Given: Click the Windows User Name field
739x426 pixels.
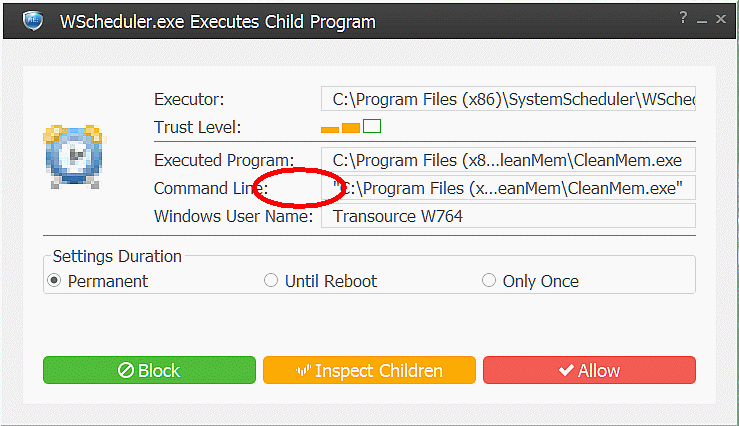Looking at the screenshot, I should point(508,216).
